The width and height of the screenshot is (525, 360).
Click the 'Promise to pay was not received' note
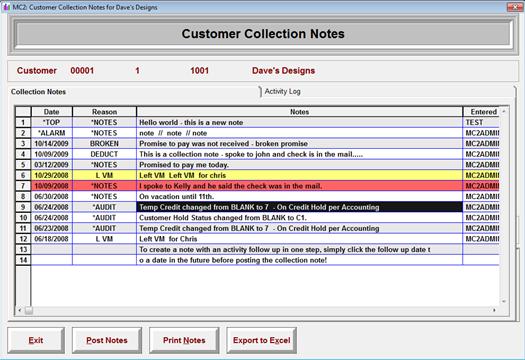299,144
